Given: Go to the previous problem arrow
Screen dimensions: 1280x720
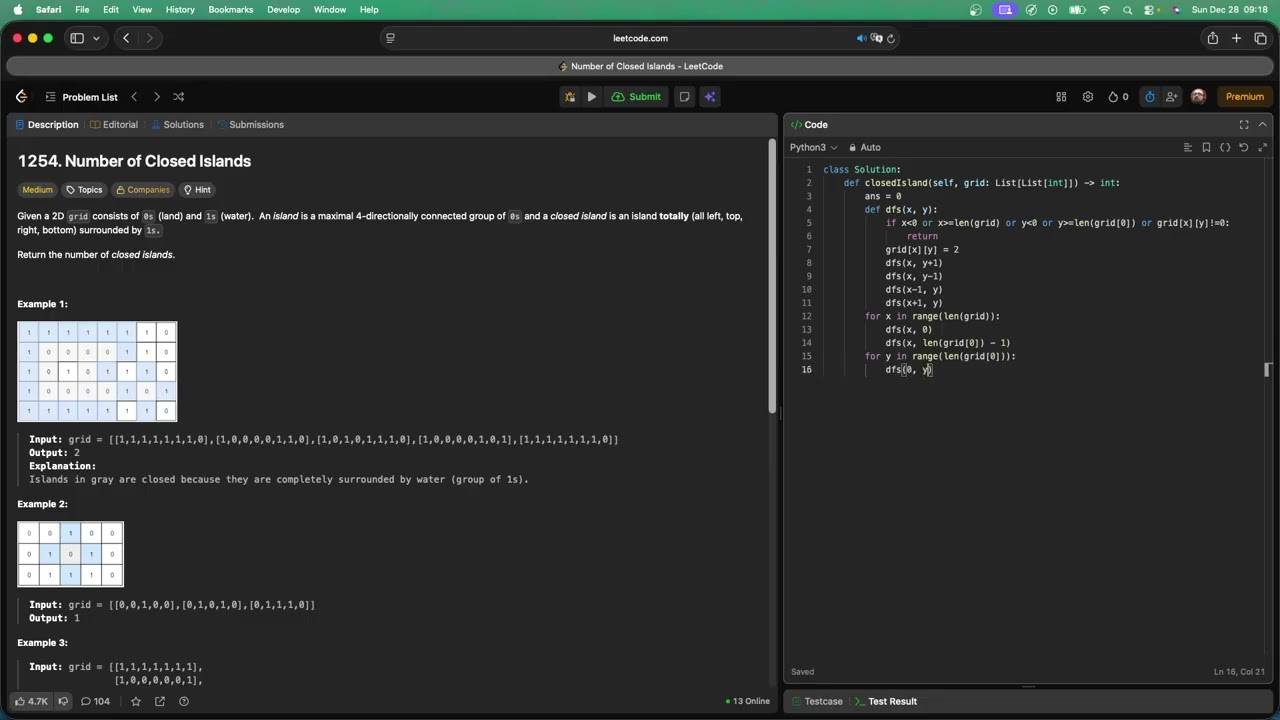Looking at the screenshot, I should coord(134,97).
